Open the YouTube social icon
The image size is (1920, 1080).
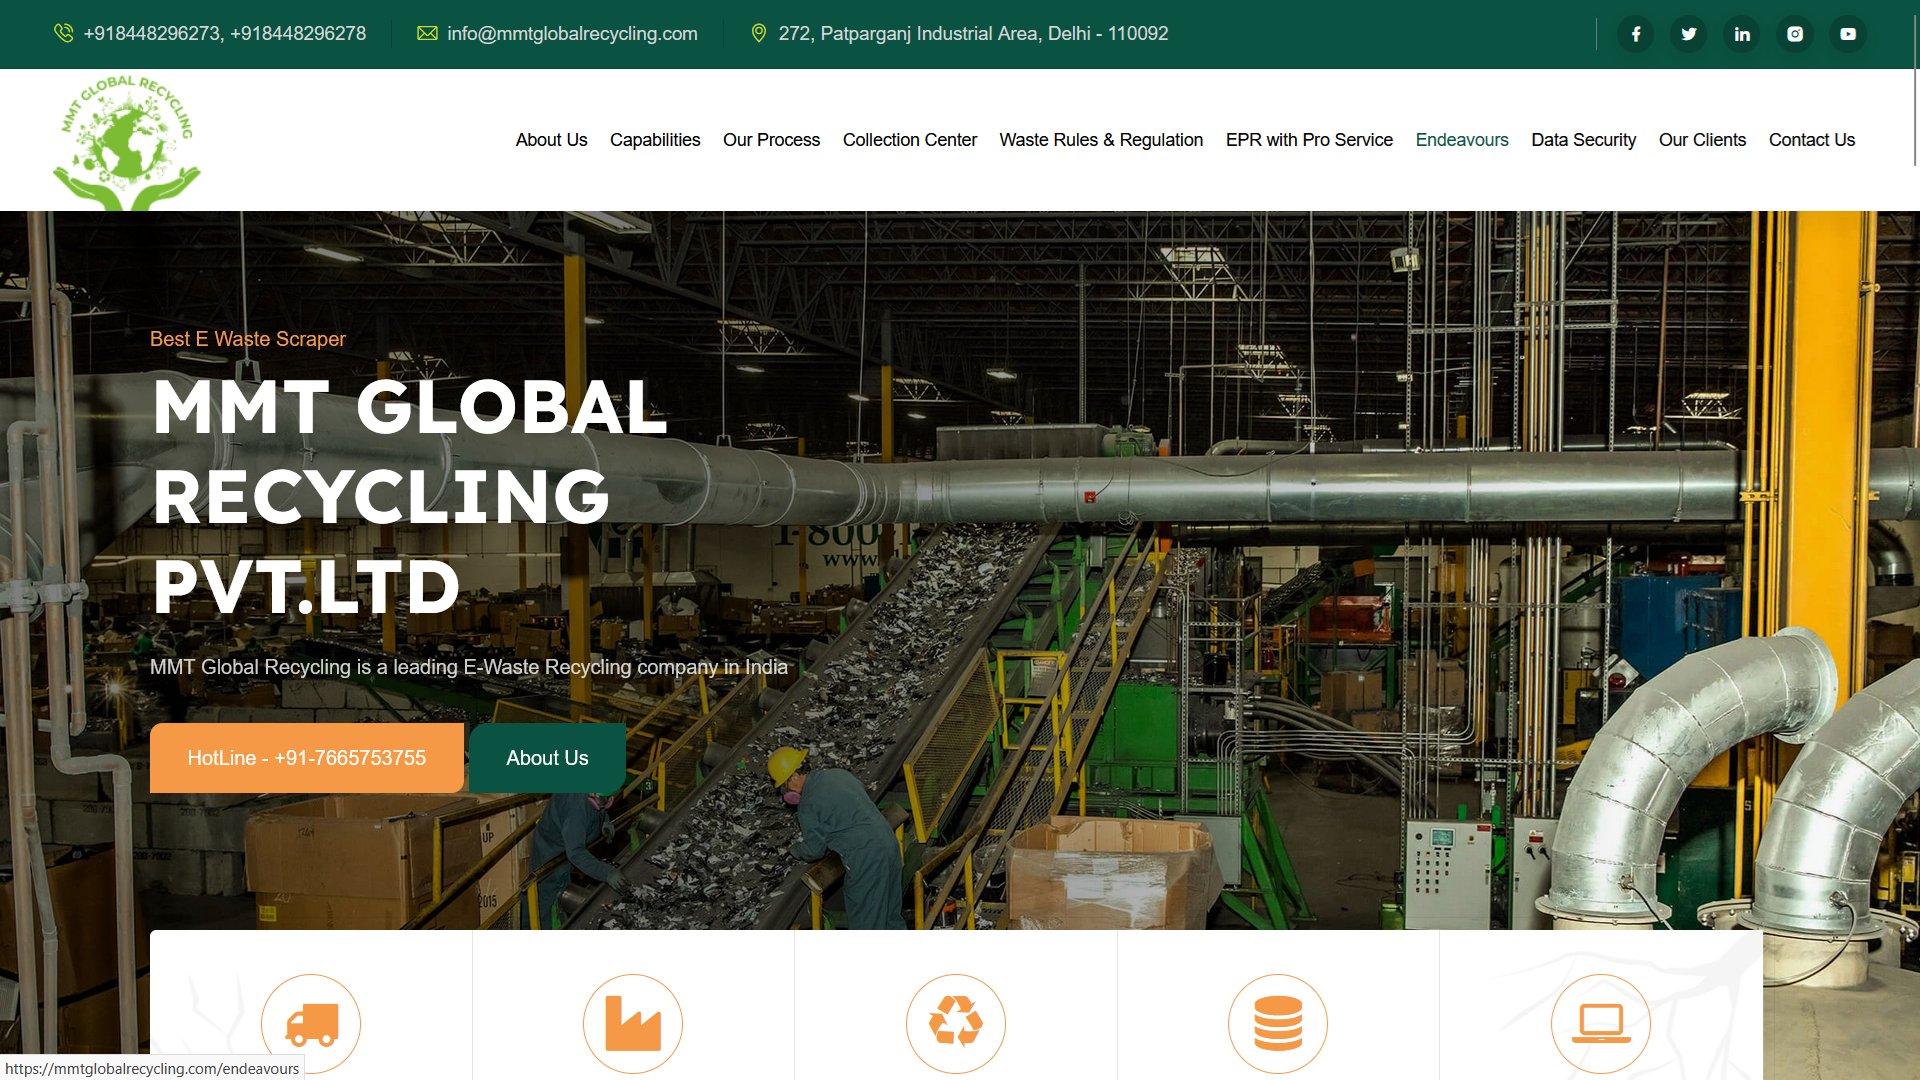(x=1848, y=34)
